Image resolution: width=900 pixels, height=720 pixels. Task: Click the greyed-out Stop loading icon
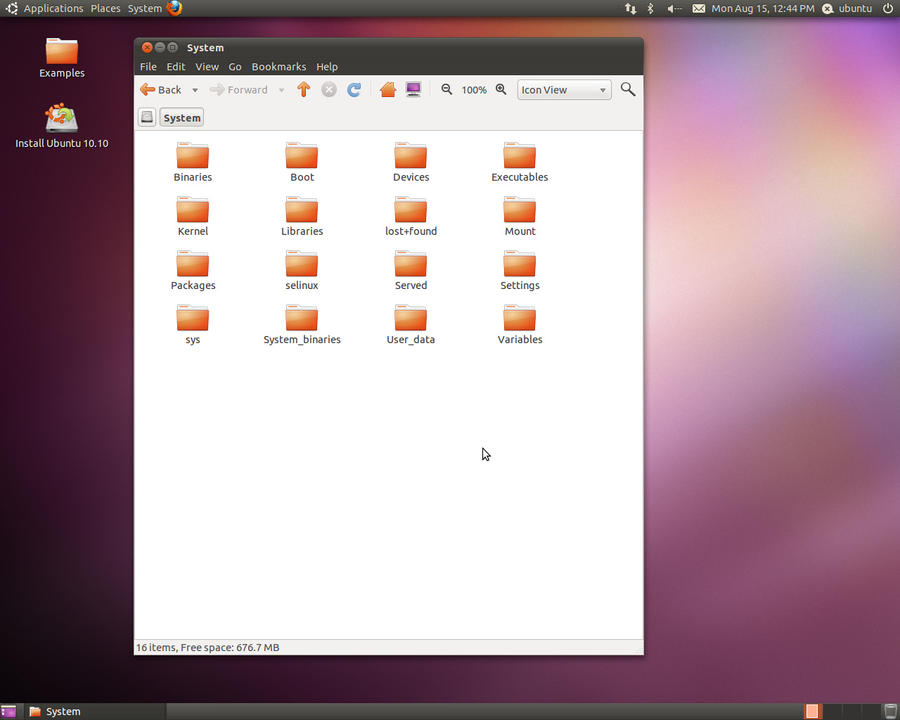coord(329,90)
